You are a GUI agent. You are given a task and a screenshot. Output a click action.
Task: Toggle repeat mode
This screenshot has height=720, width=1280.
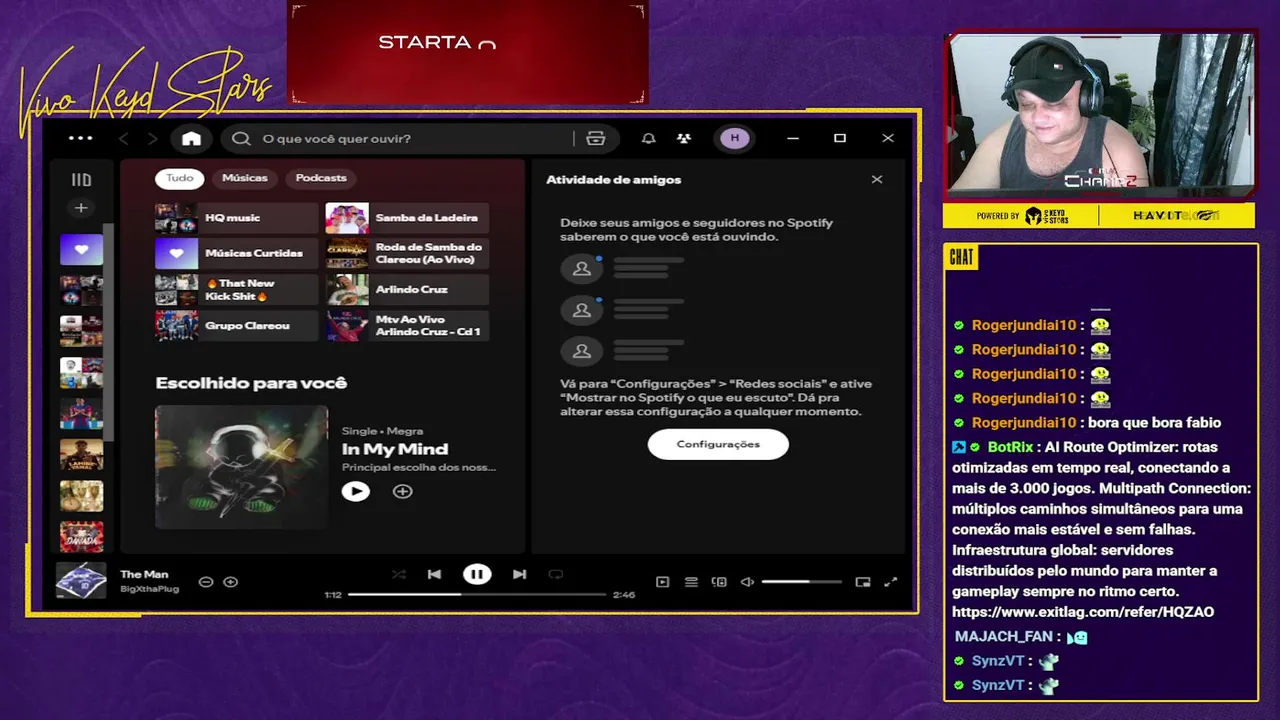pos(556,574)
